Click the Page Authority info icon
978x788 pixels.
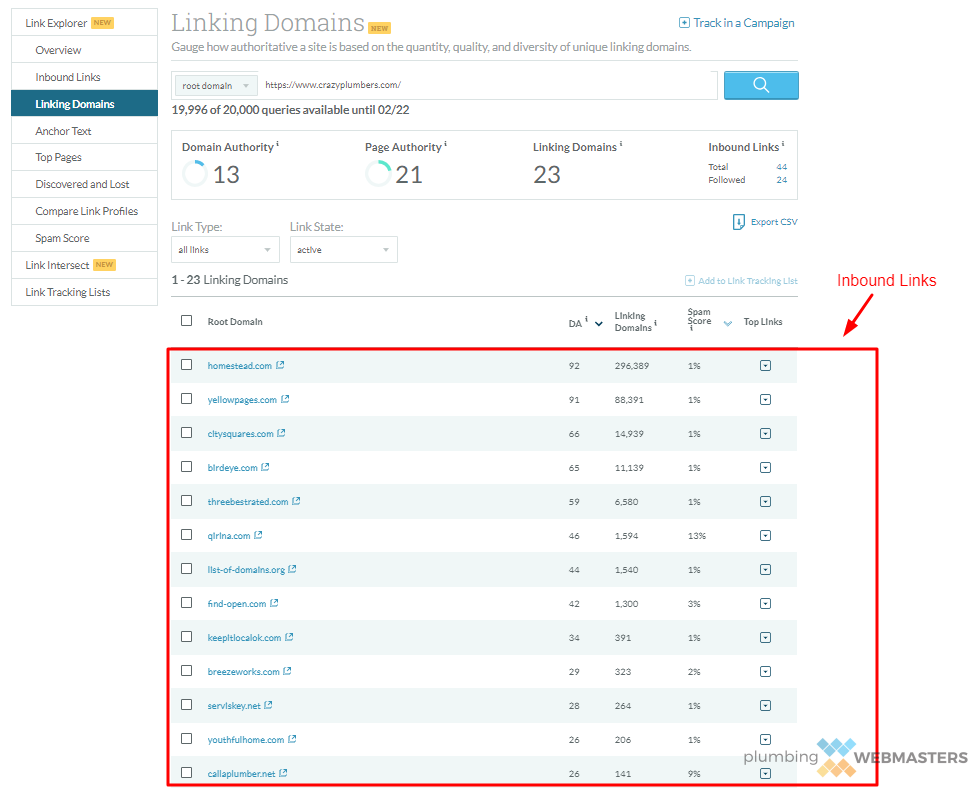coord(445,144)
